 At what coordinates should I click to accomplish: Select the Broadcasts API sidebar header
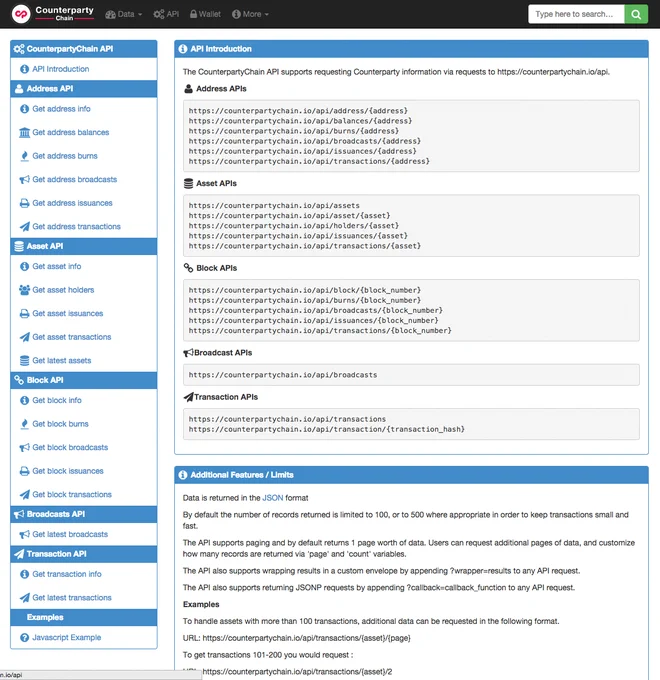[x=84, y=514]
